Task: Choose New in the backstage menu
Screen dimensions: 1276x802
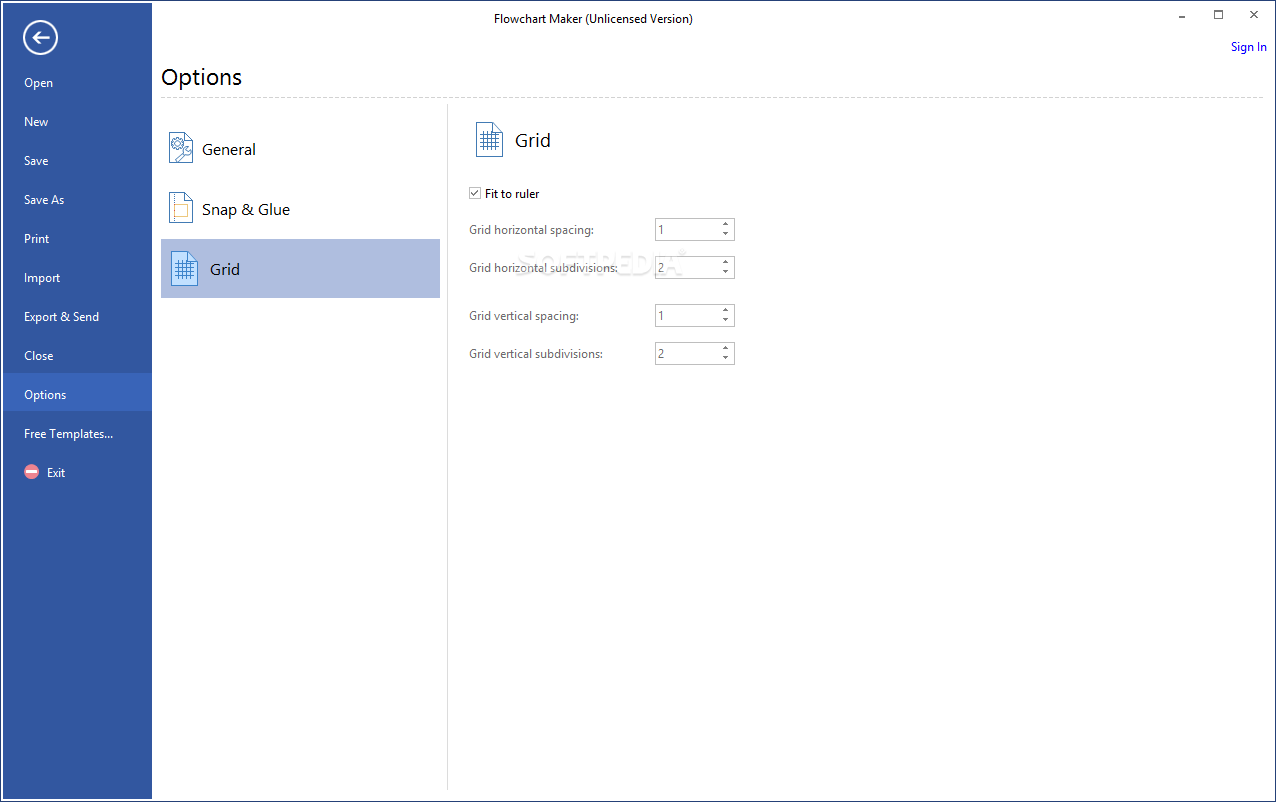Action: coord(77,122)
